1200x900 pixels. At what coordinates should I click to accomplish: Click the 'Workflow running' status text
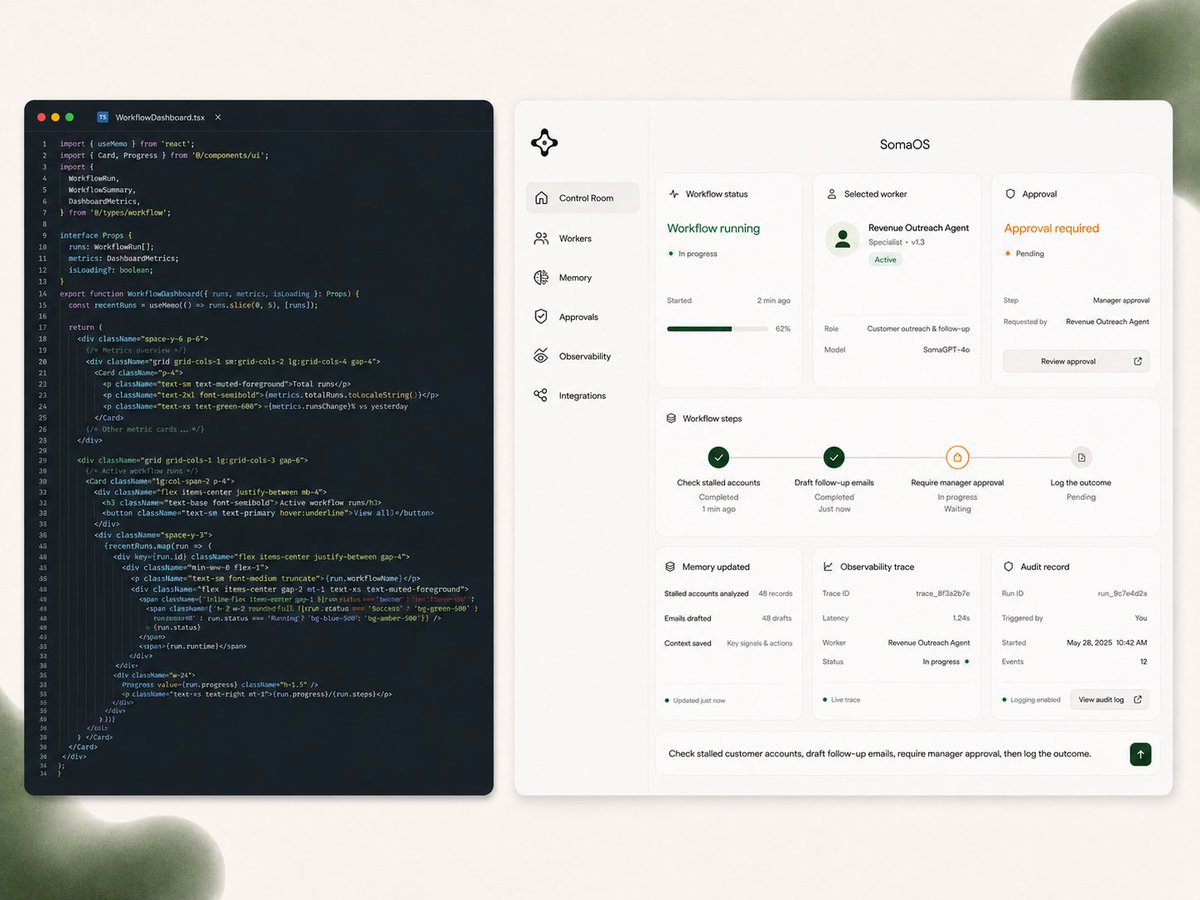713,228
